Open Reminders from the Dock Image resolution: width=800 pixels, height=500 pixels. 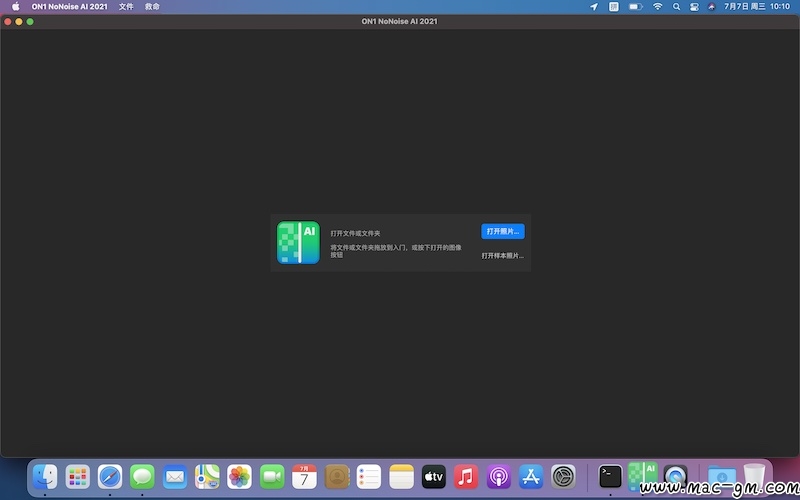pyautogui.click(x=369, y=477)
